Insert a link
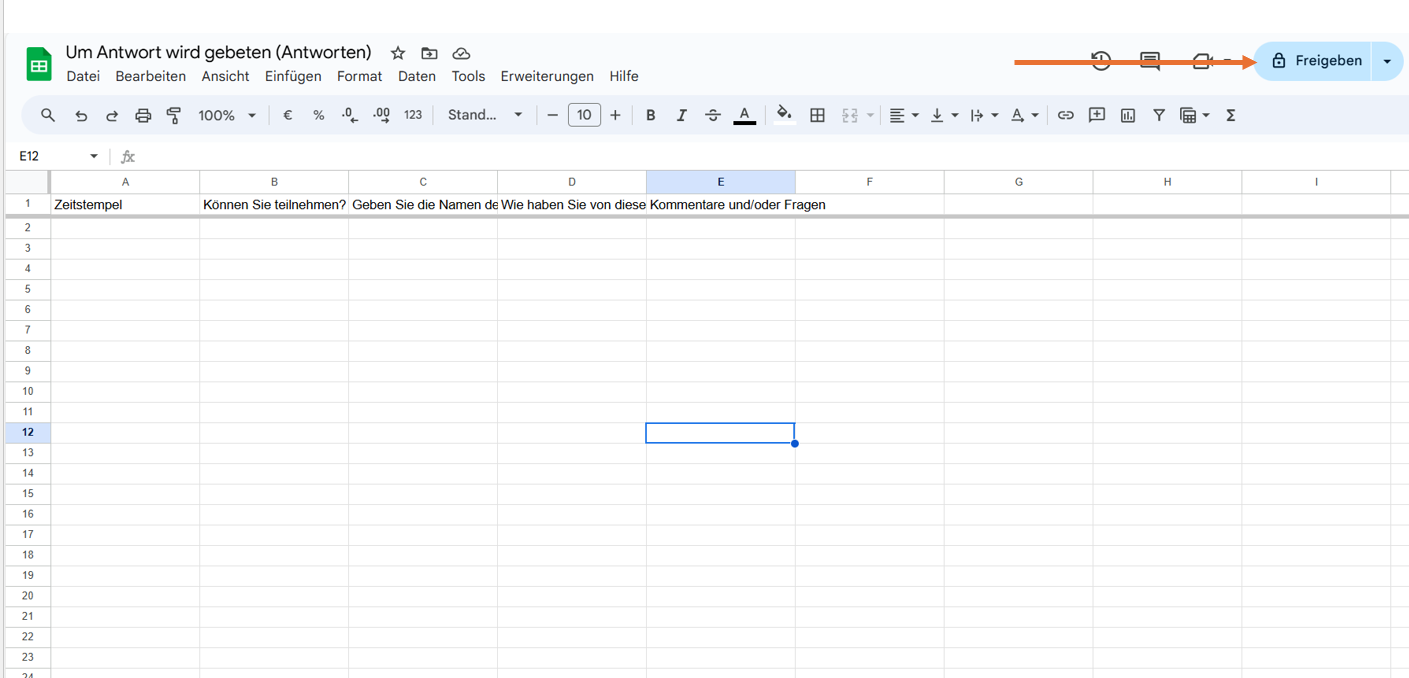Viewport: 1409px width, 678px height. point(1066,115)
